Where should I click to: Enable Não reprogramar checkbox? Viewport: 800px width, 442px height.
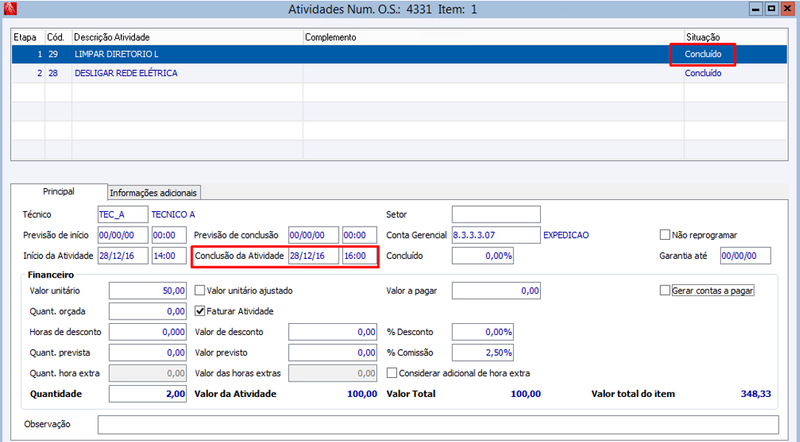pyautogui.click(x=664, y=235)
